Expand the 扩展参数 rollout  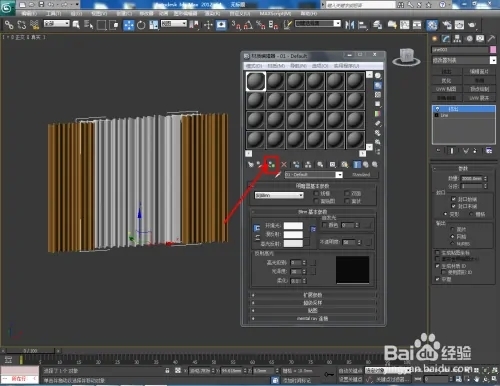(313, 295)
